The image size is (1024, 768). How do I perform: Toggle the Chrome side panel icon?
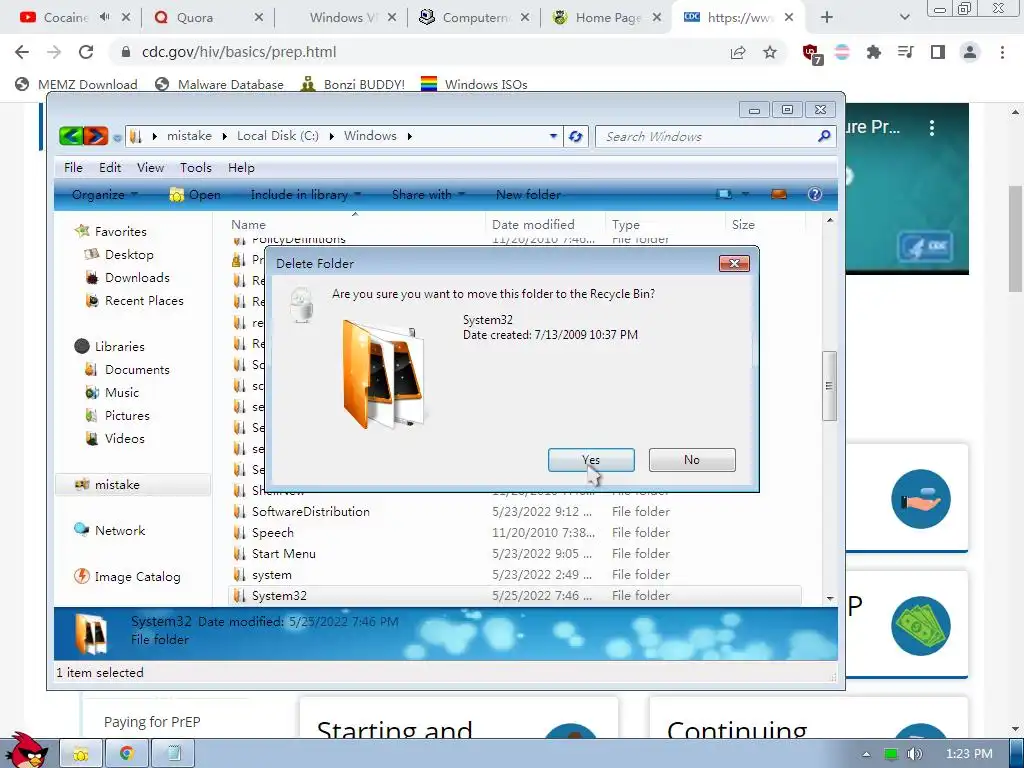pos(938,52)
